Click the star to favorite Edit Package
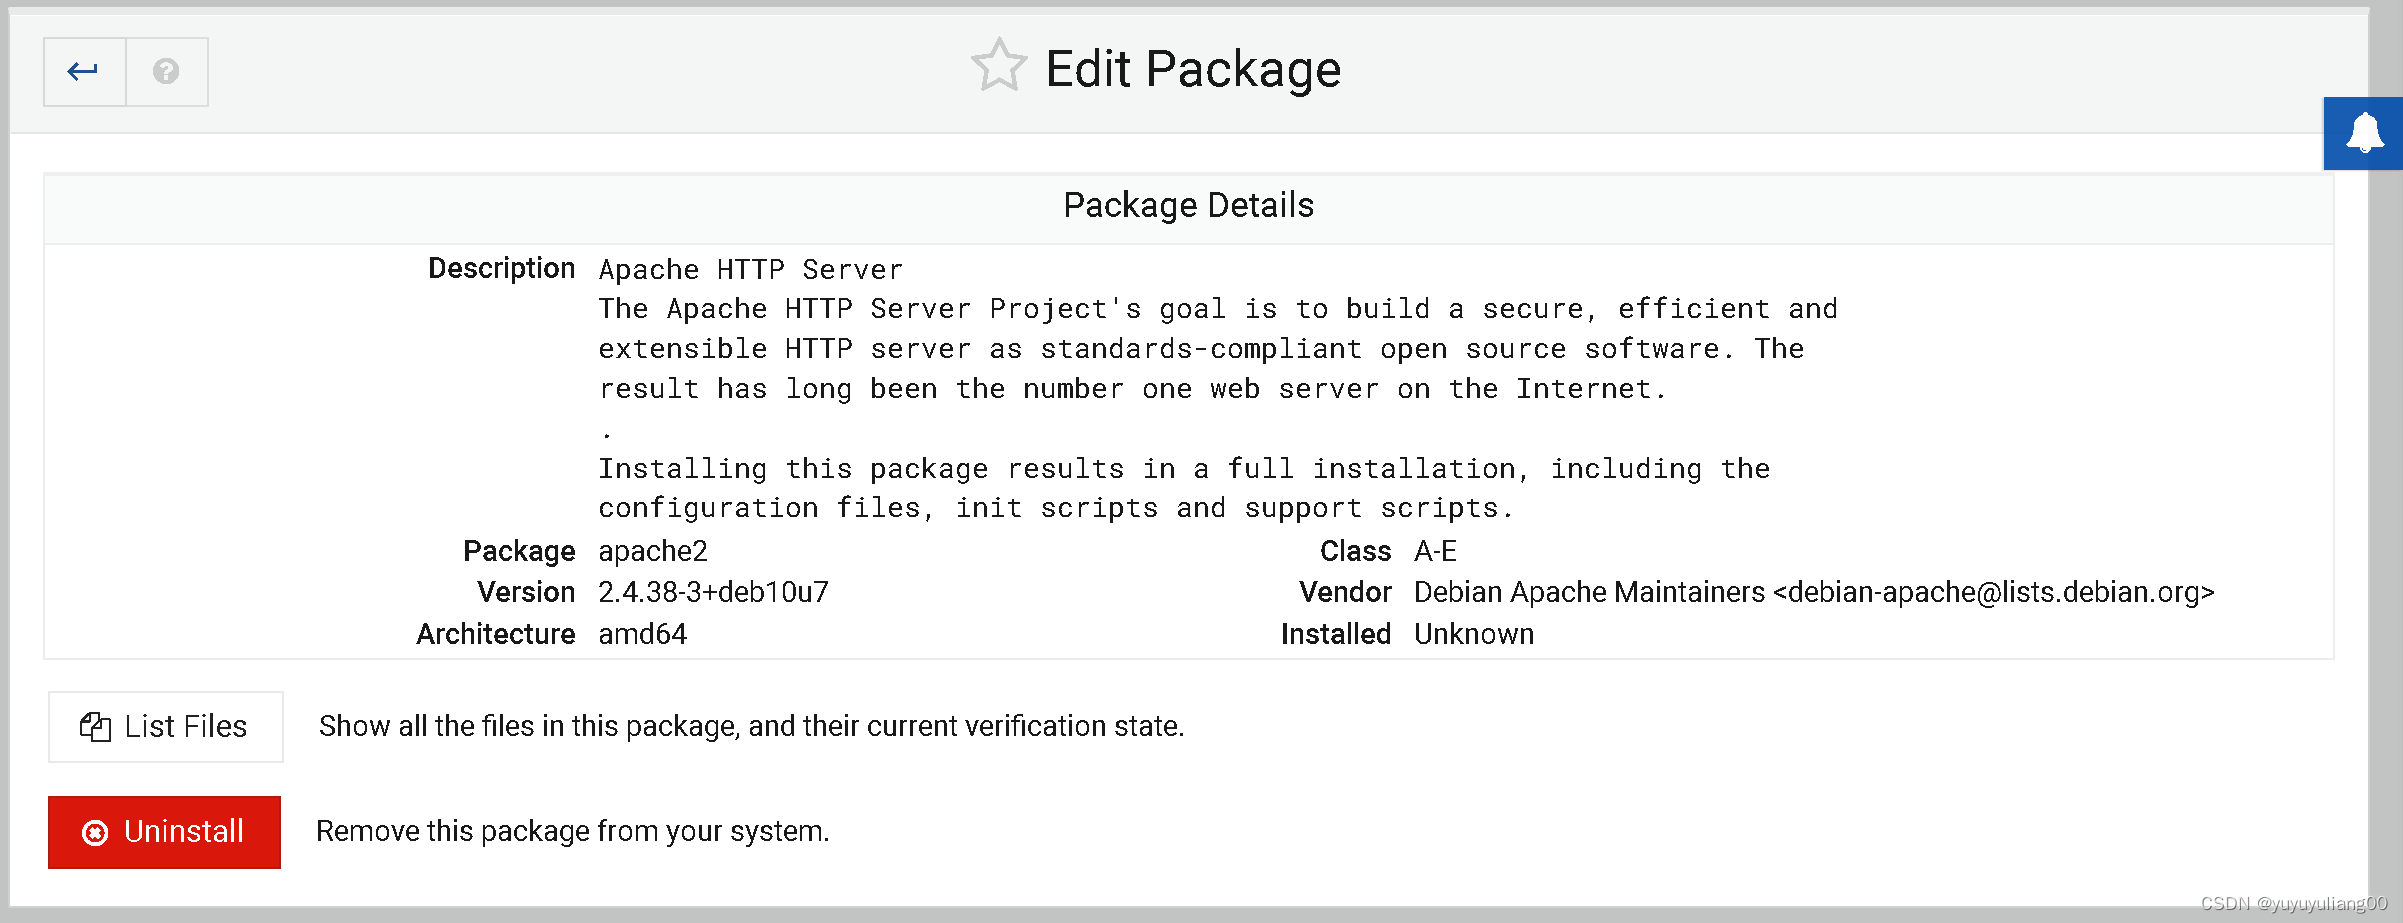This screenshot has height=923, width=2403. (999, 67)
